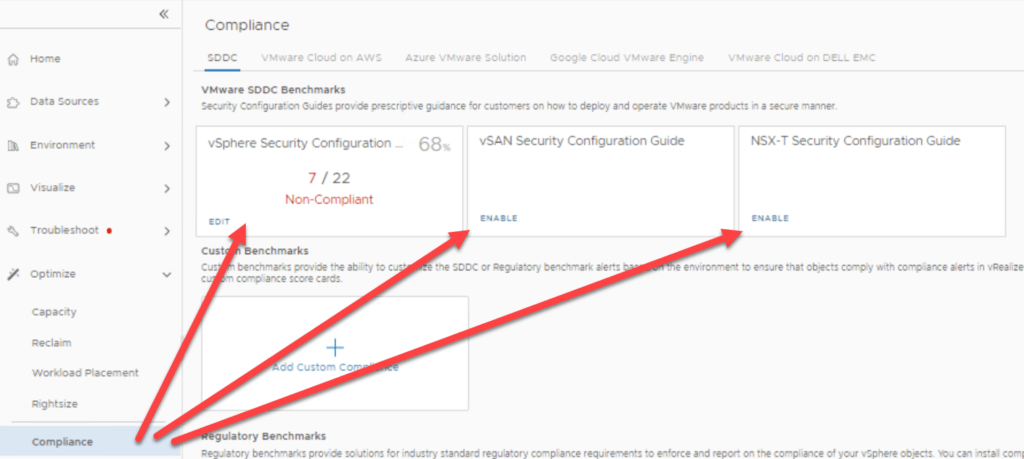Click the Data Sources icon
Image resolution: width=1024 pixels, height=459 pixels.
click(x=12, y=103)
